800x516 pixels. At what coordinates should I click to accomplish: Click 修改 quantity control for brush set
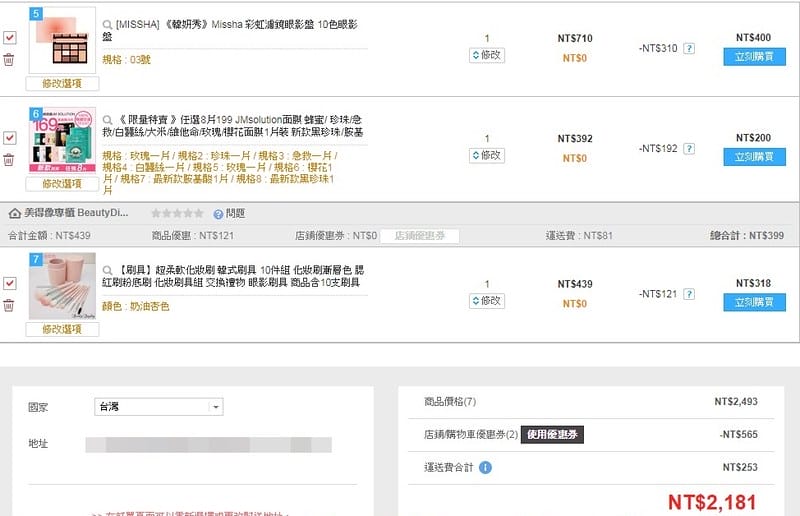pyautogui.click(x=486, y=300)
